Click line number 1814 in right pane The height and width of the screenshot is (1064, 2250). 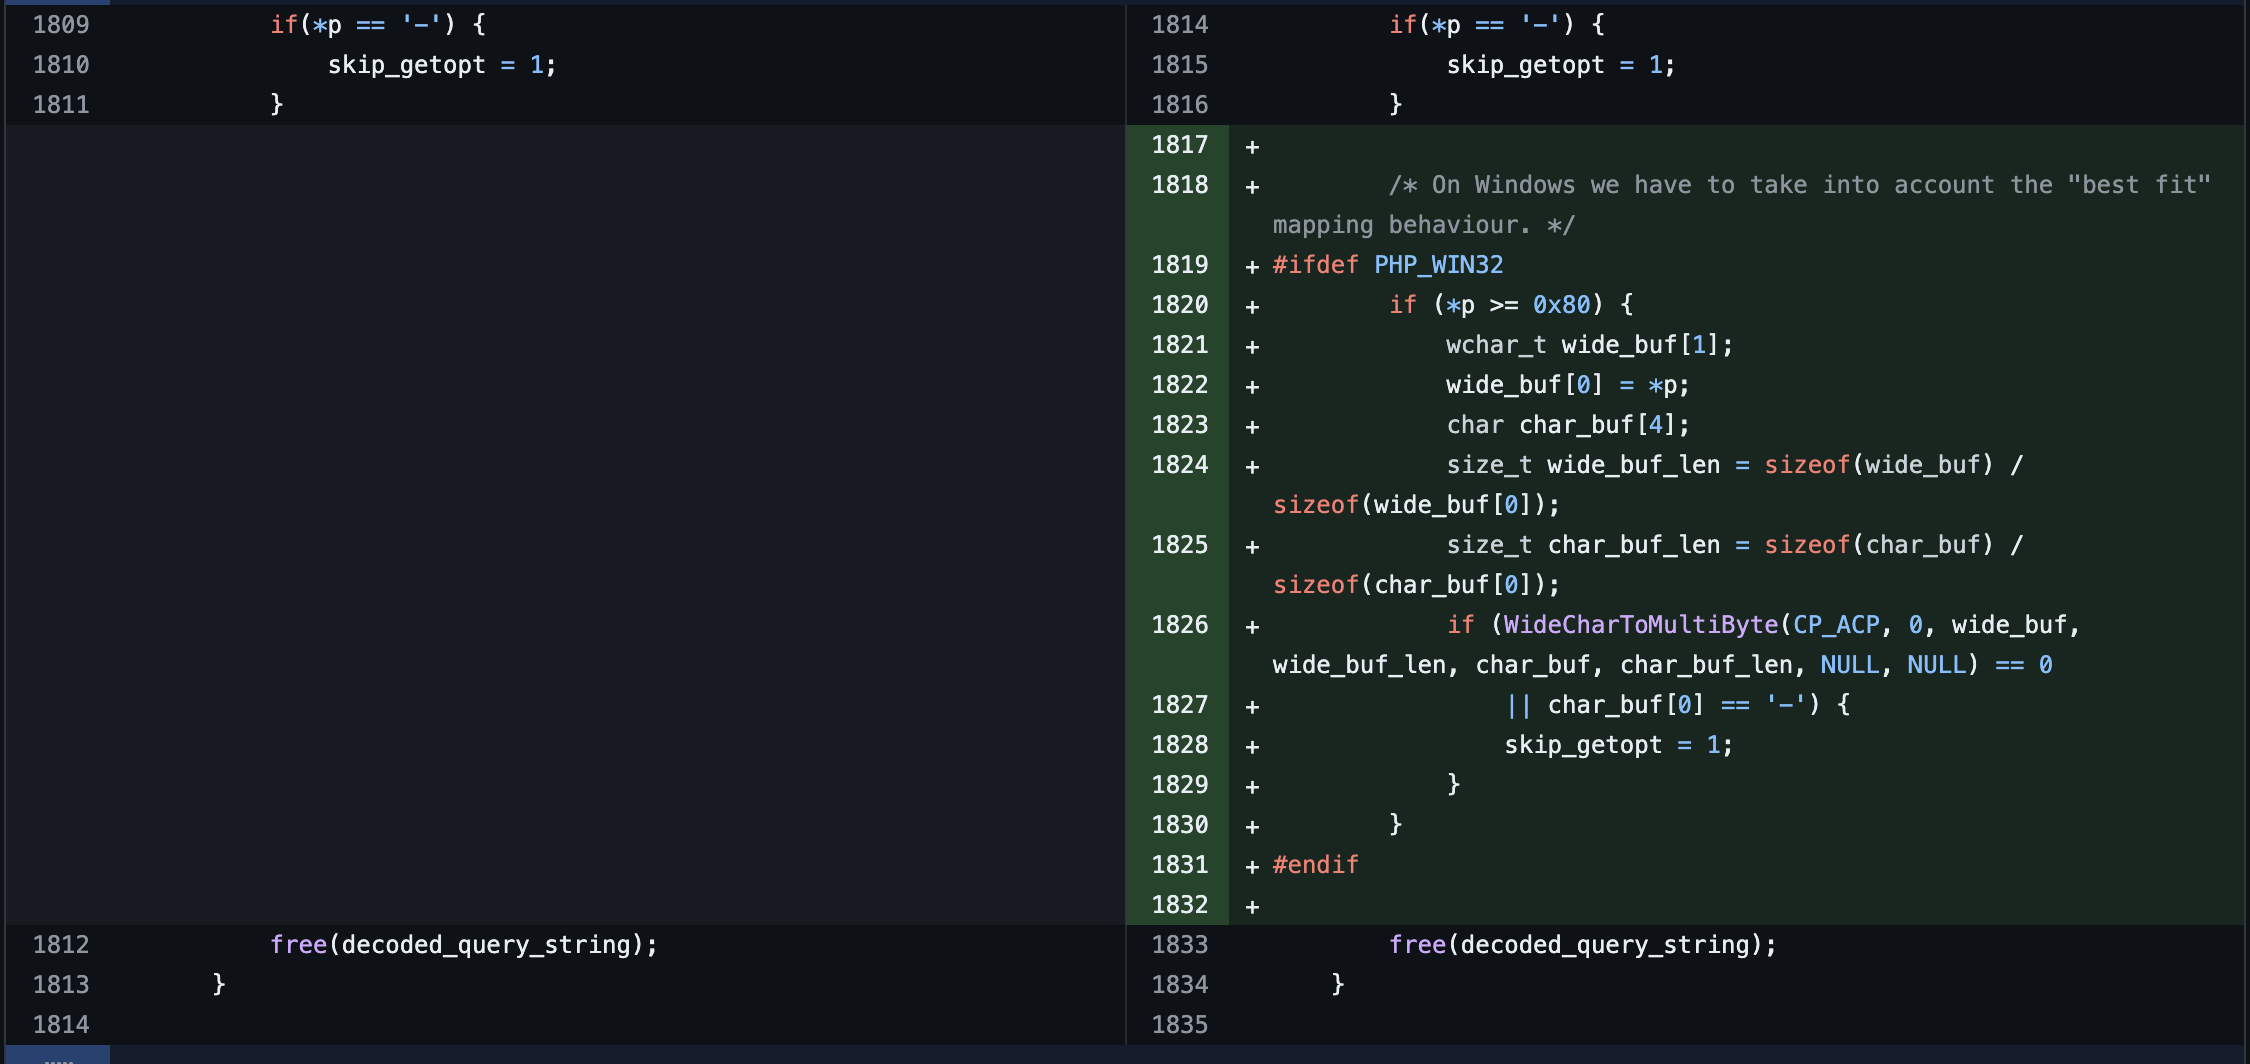1180,25
